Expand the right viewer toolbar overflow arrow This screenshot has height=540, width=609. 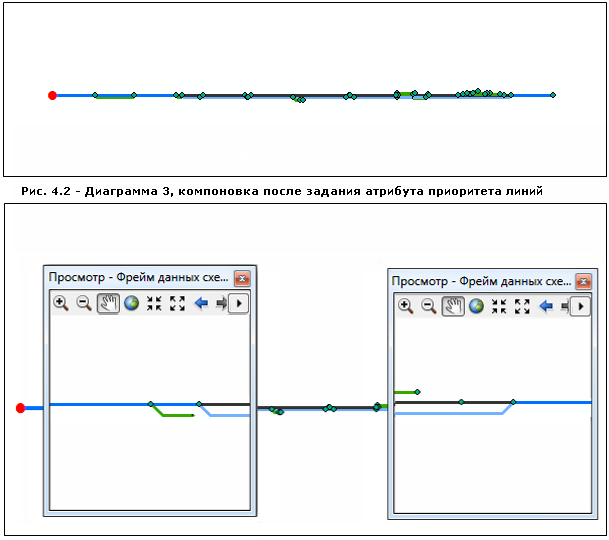(x=582, y=306)
